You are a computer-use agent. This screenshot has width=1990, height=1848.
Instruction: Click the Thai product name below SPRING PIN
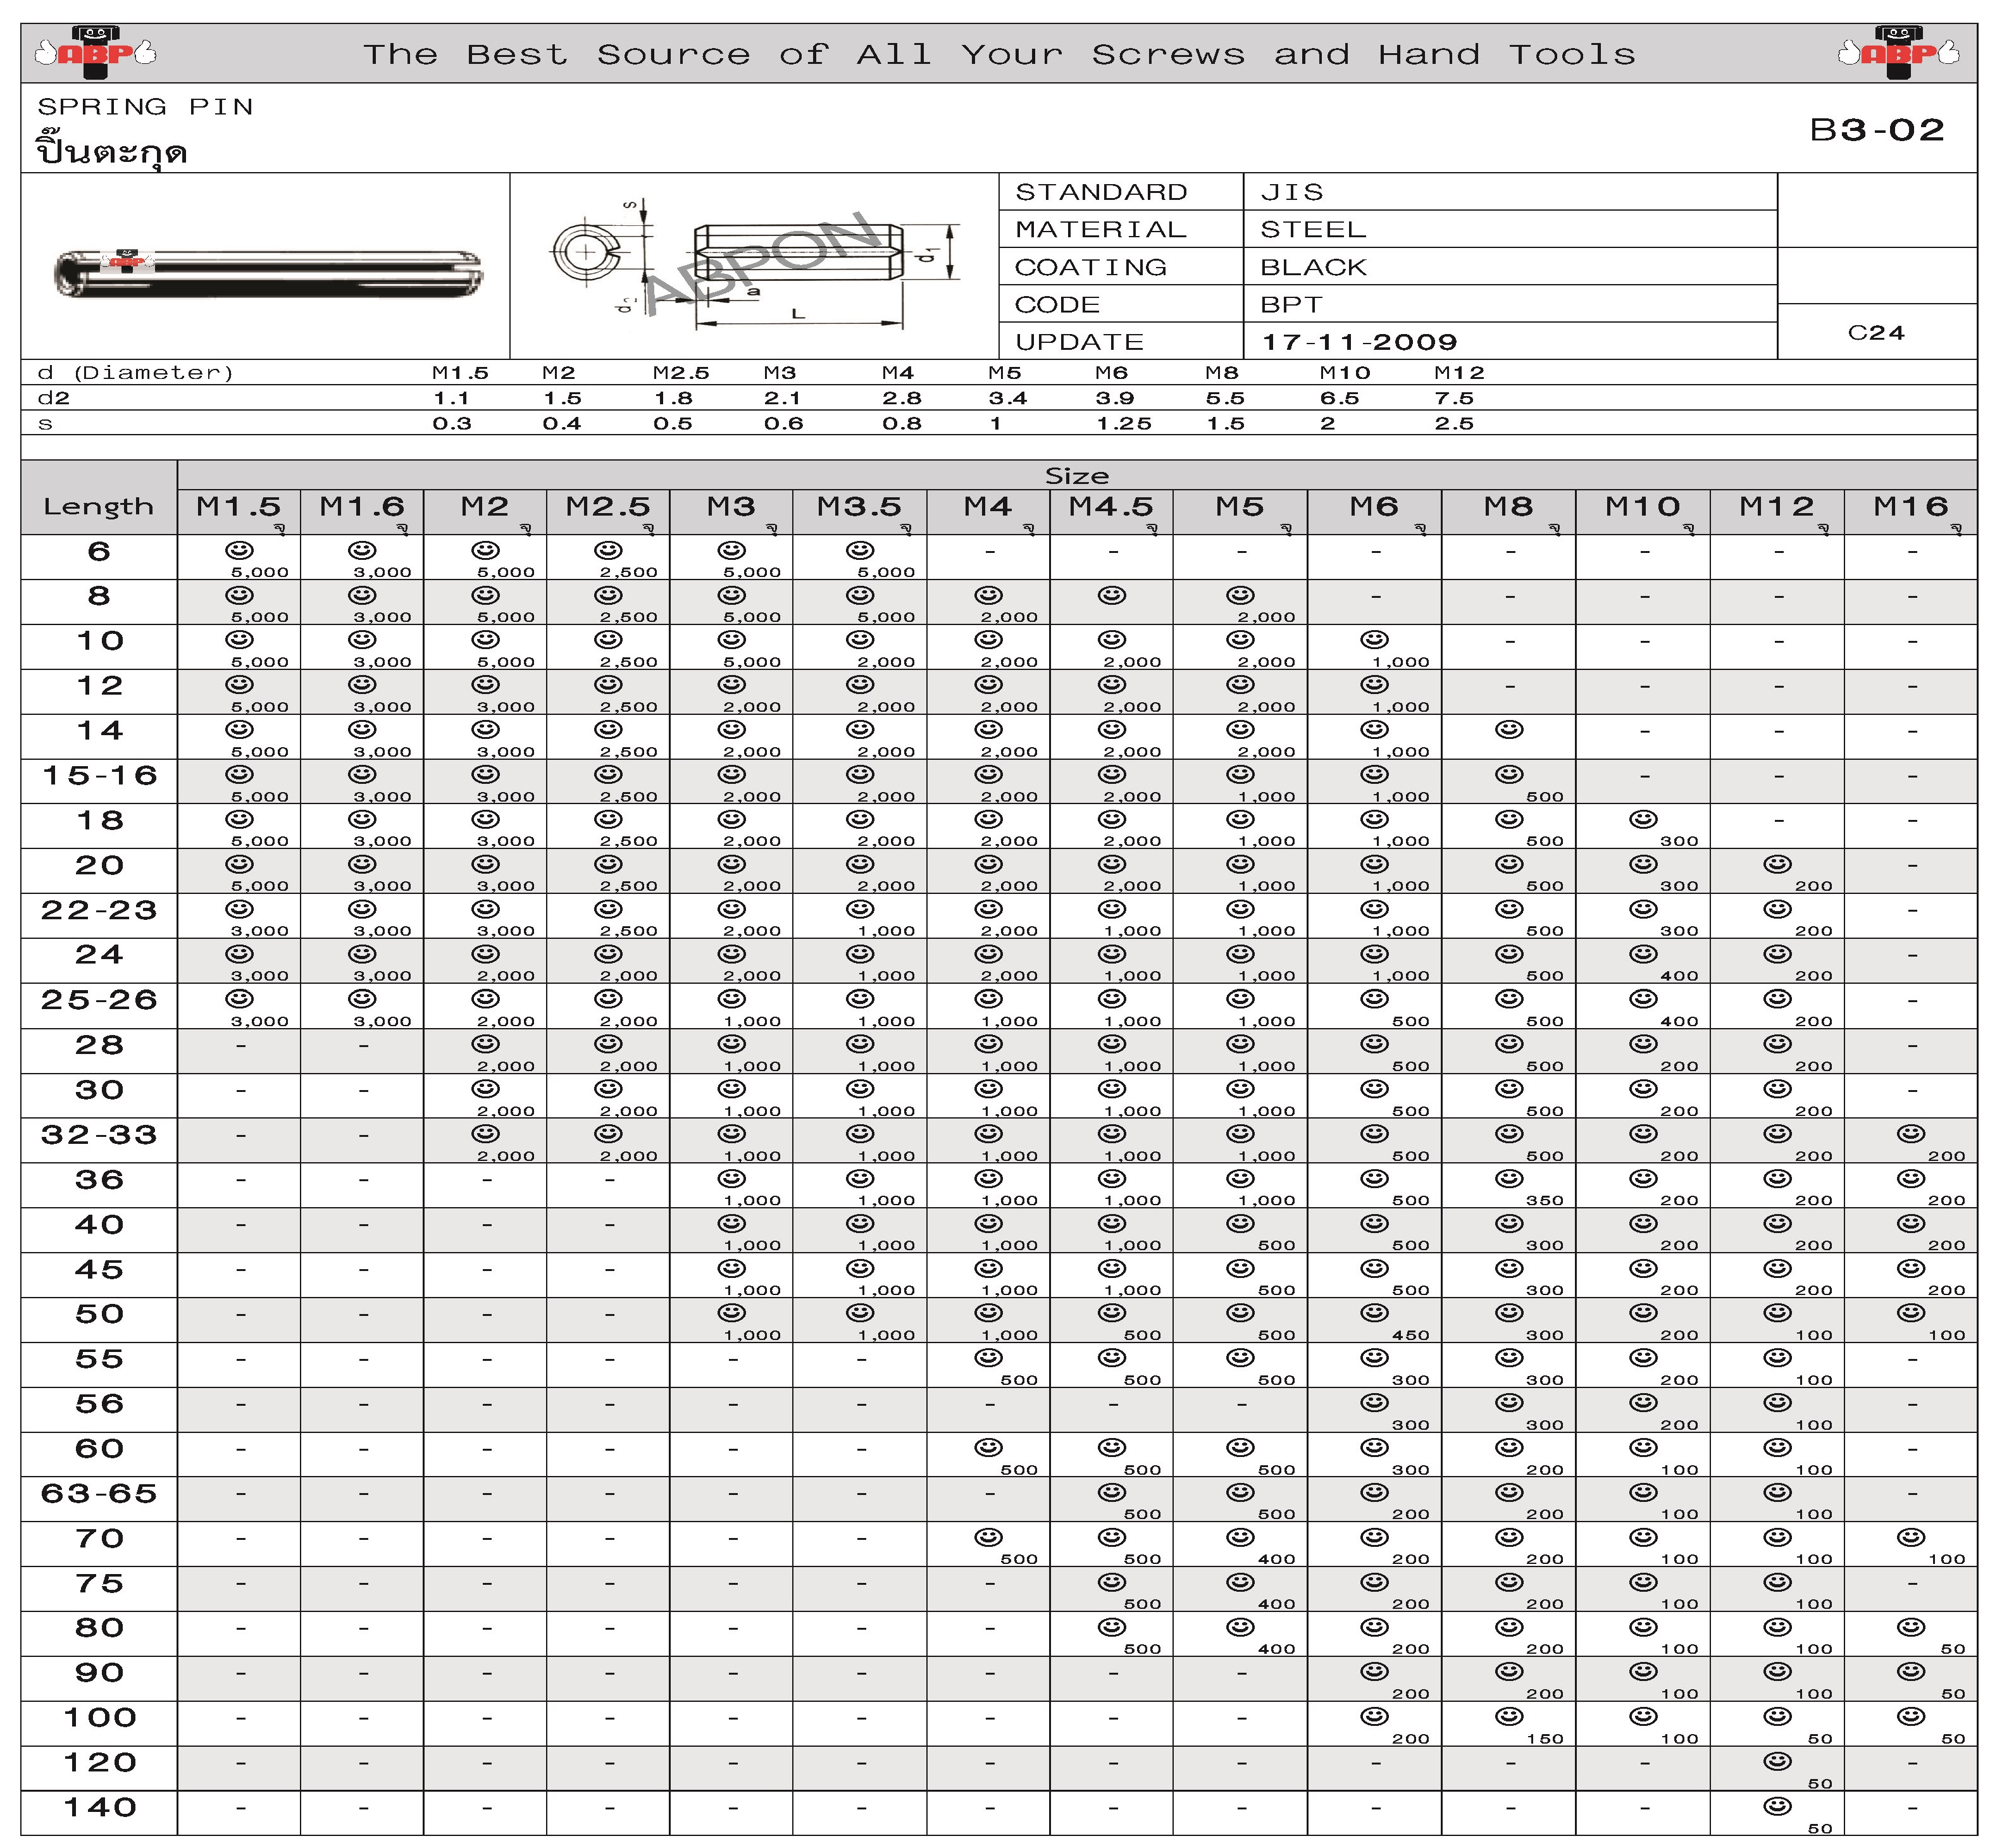[112, 151]
